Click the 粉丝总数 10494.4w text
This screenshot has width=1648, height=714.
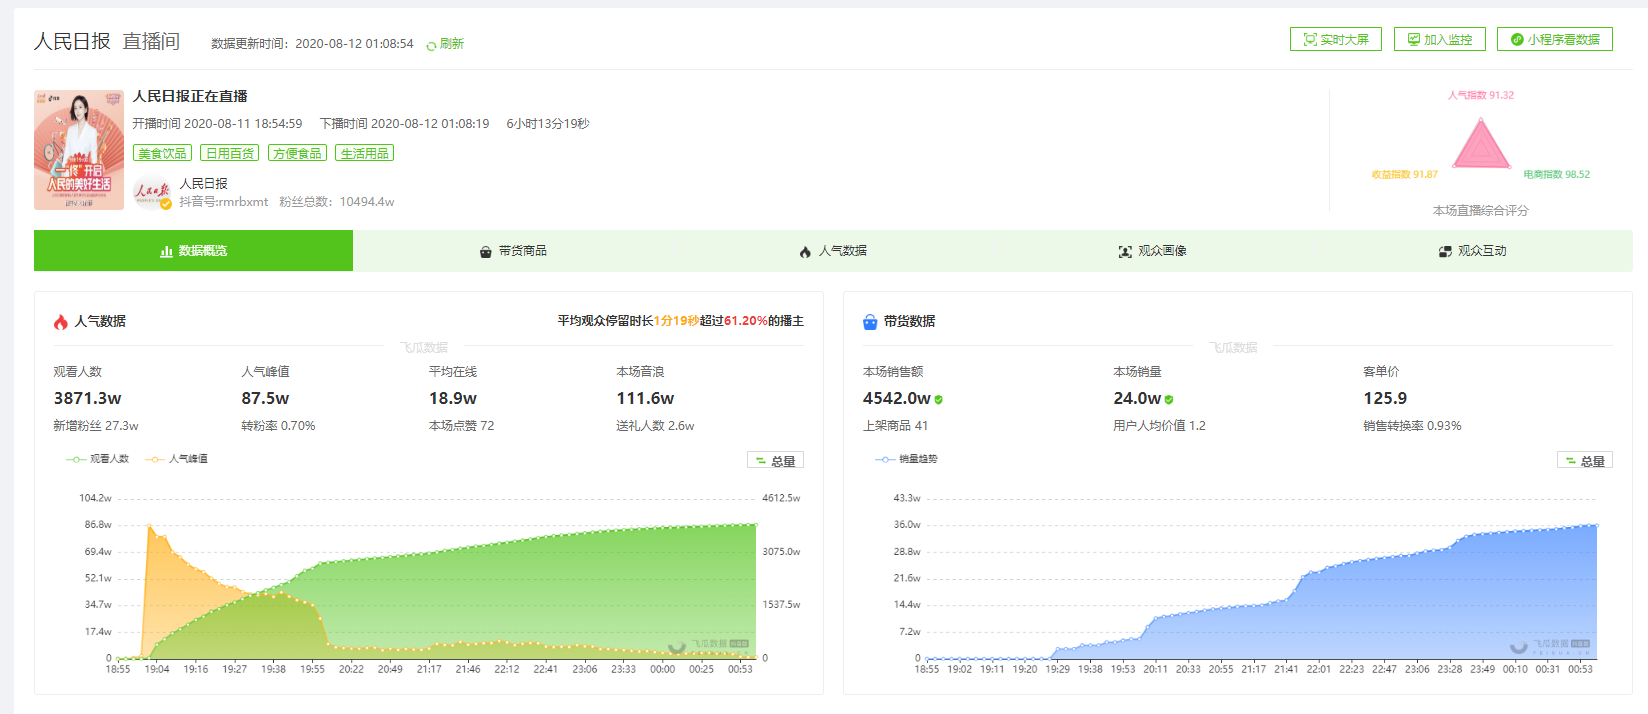337,202
